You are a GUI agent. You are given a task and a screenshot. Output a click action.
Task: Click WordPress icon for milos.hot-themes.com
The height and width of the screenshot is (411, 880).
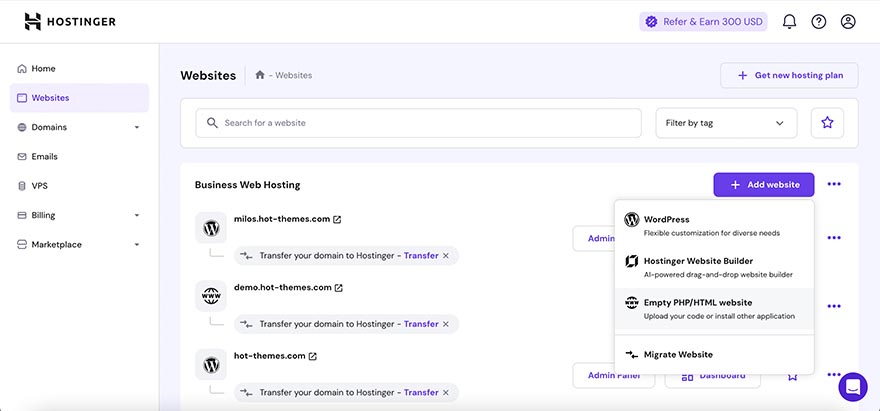(x=211, y=227)
